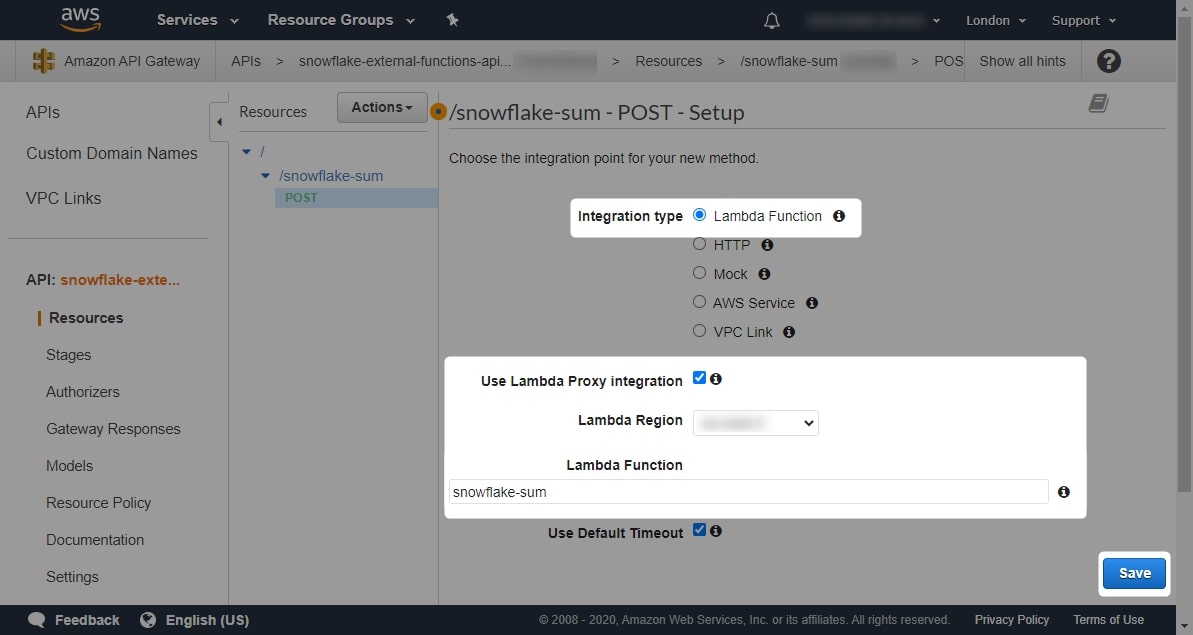The width and height of the screenshot is (1193, 635).
Task: Open the Lambda Region select box
Action: (756, 423)
